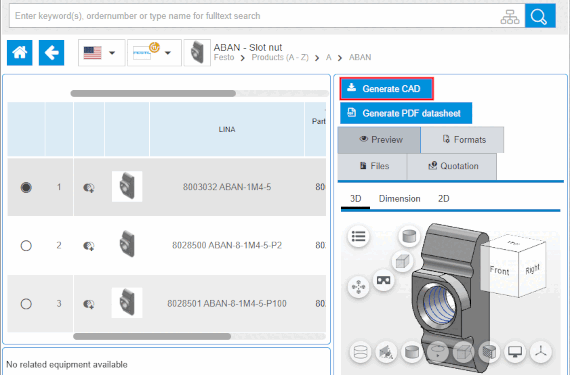570x375 pixels.
Task: Select radio button for row 3
Action: (x=26, y=304)
